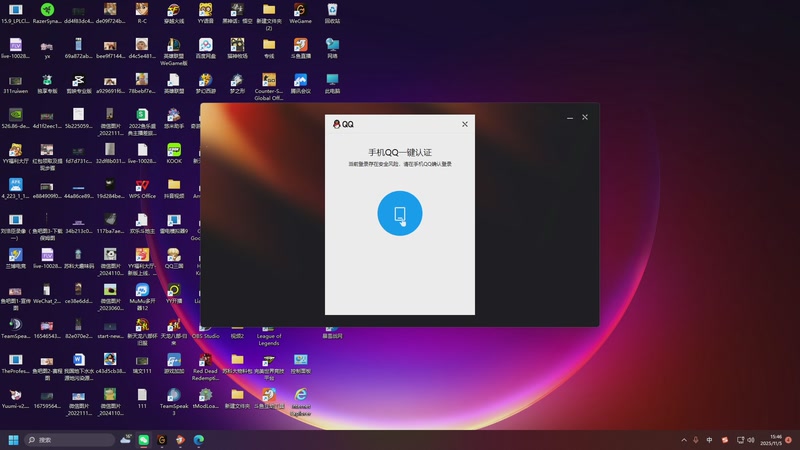Open Microsoft Edge from the taskbar
Image resolution: width=800 pixels, height=450 pixels.
point(199,440)
